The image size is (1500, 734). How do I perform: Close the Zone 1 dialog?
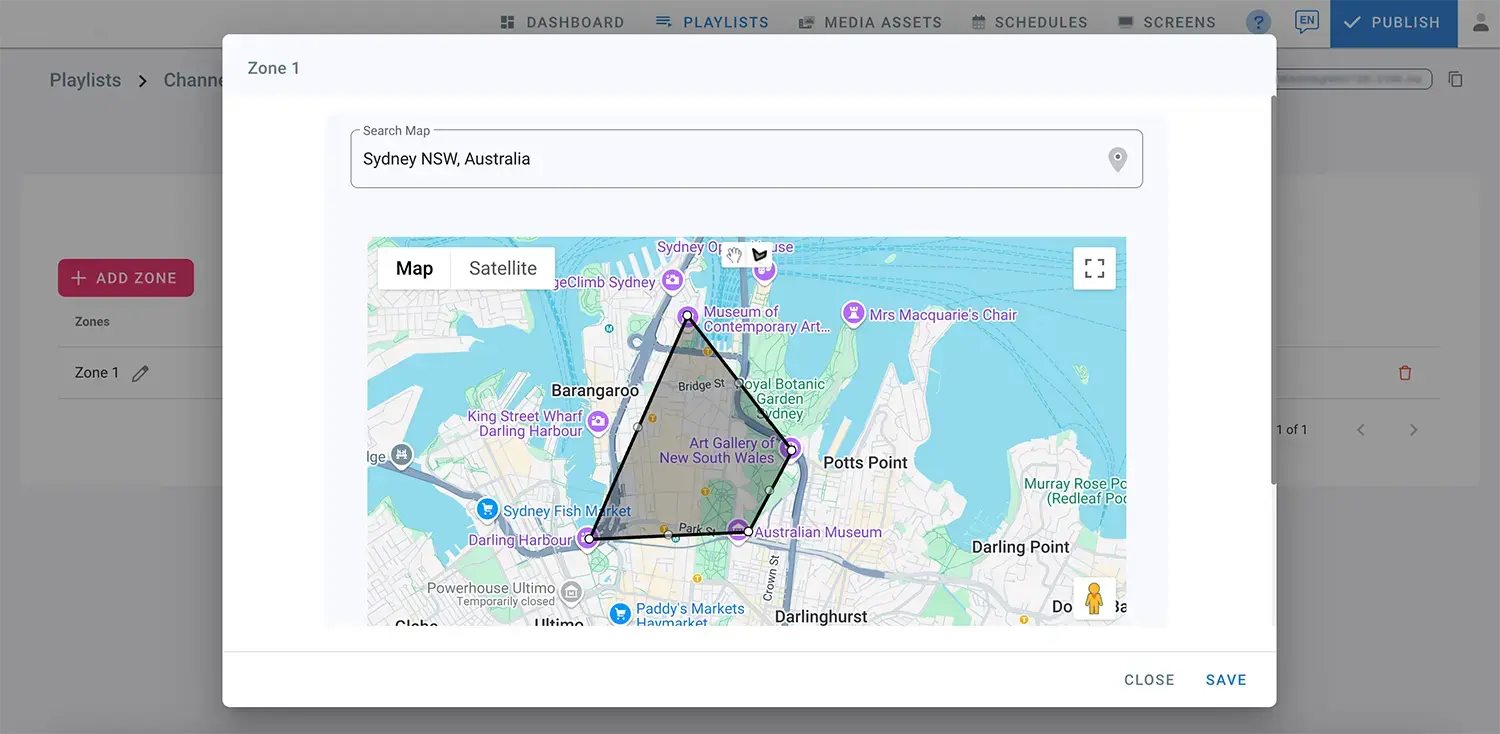click(1148, 680)
